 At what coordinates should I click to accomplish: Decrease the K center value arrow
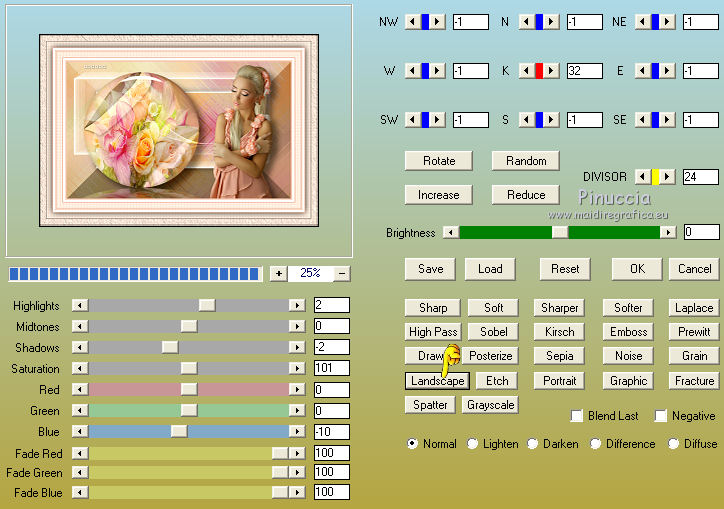pyautogui.click(x=526, y=71)
